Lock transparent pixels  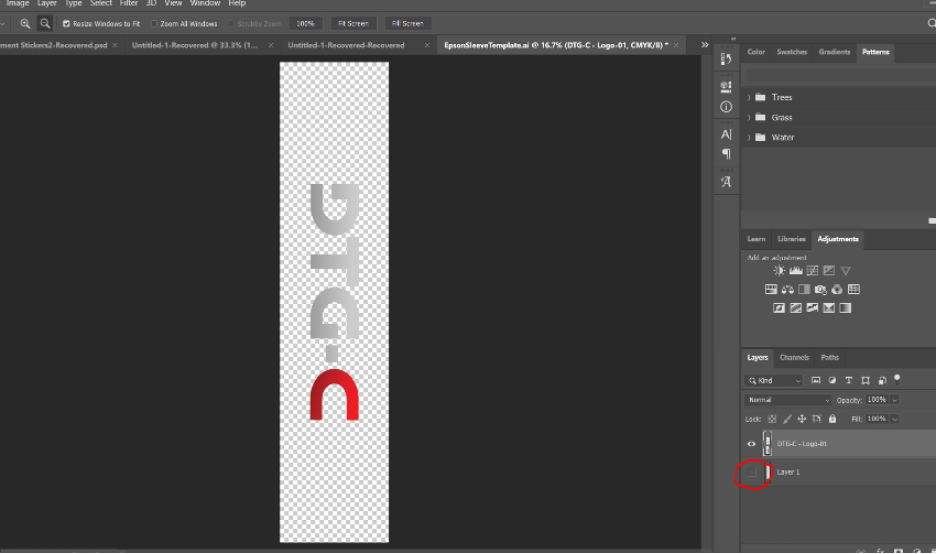[x=772, y=419]
